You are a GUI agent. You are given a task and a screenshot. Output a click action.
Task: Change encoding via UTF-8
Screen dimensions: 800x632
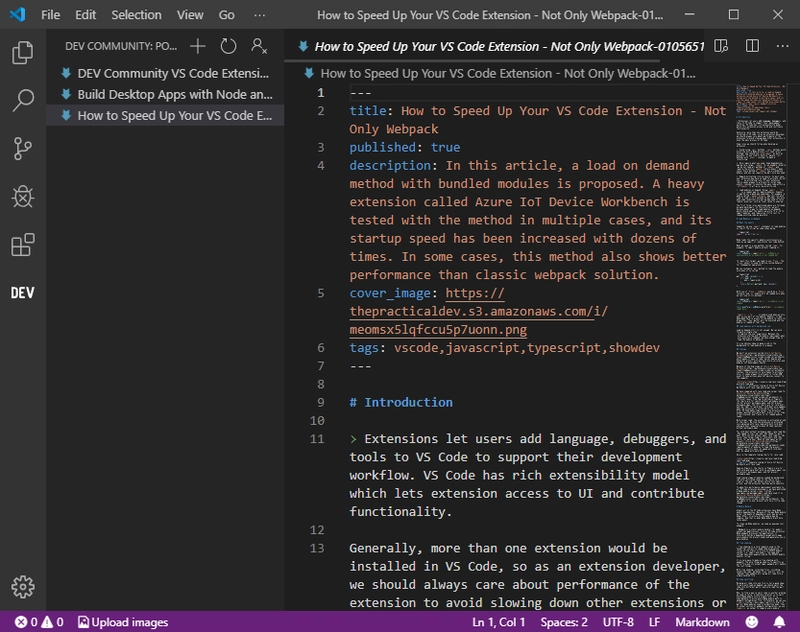click(618, 622)
